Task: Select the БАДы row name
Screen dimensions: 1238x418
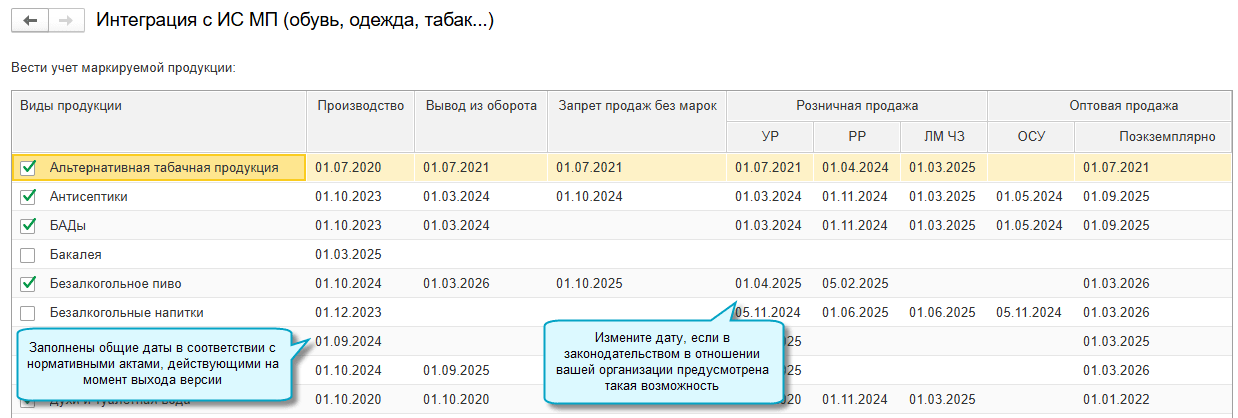Action: point(68,226)
